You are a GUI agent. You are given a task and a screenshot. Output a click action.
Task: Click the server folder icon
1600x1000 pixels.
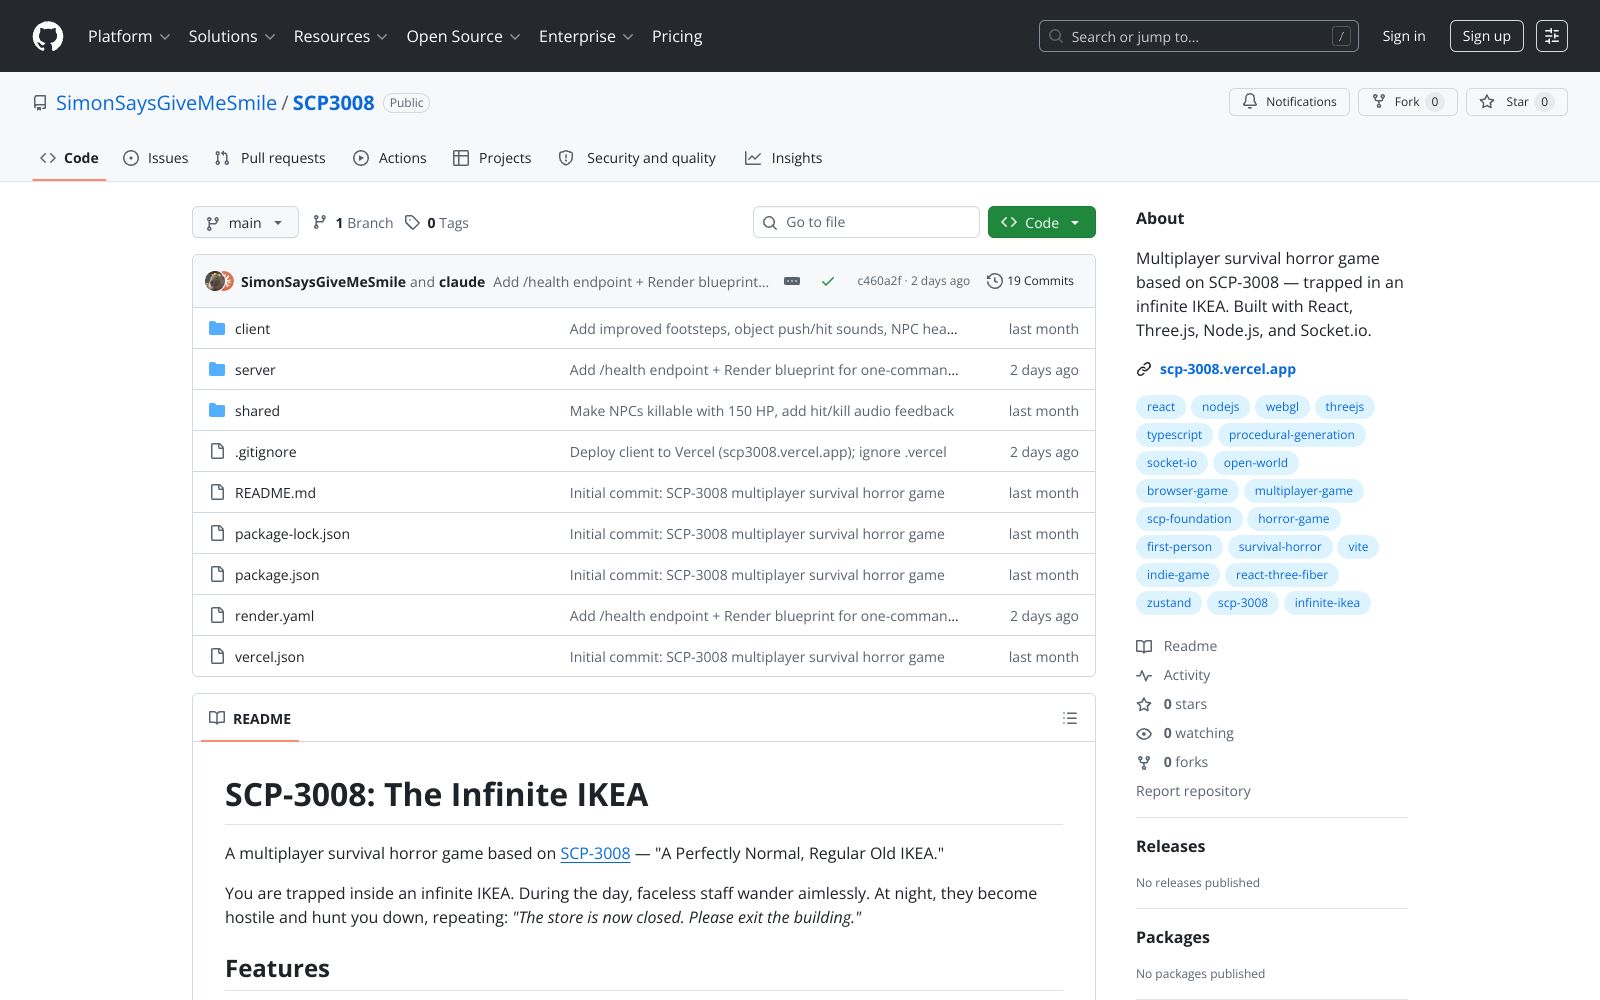(x=217, y=369)
